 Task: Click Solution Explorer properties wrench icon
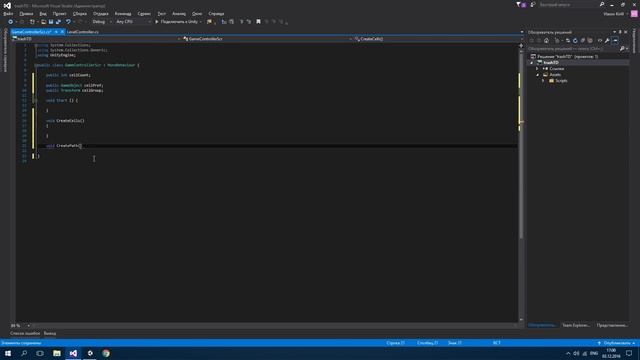click(x=607, y=40)
